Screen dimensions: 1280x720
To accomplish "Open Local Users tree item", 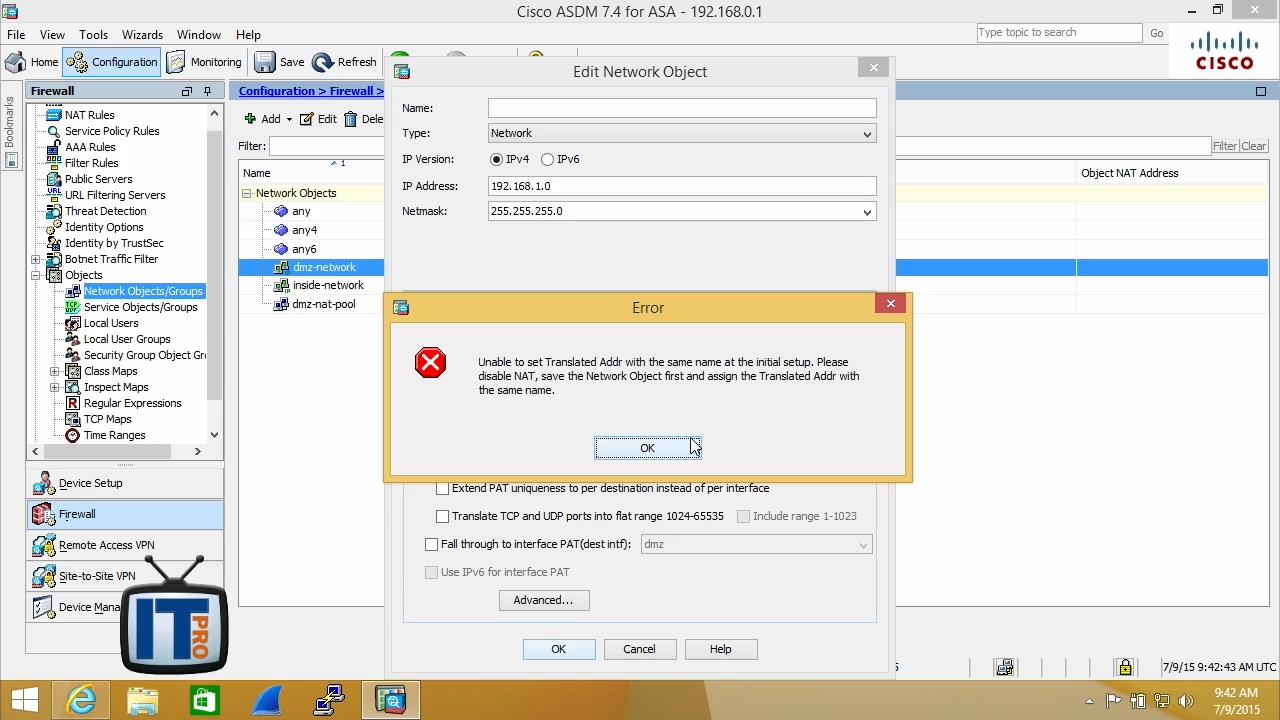I will click(x=111, y=323).
